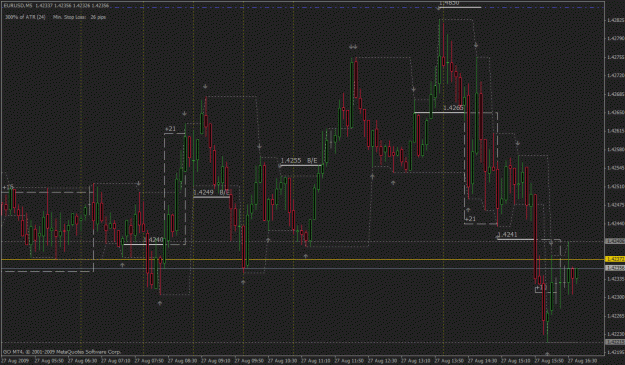Click the 27 Aug 08:30 time label
Viewport: 625px width, 365px height.
click(183, 361)
